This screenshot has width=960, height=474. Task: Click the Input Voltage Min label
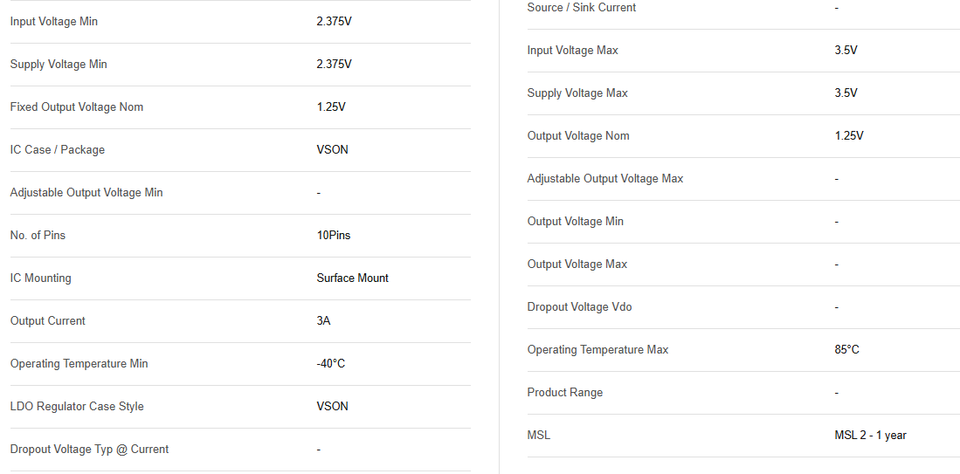(54, 21)
